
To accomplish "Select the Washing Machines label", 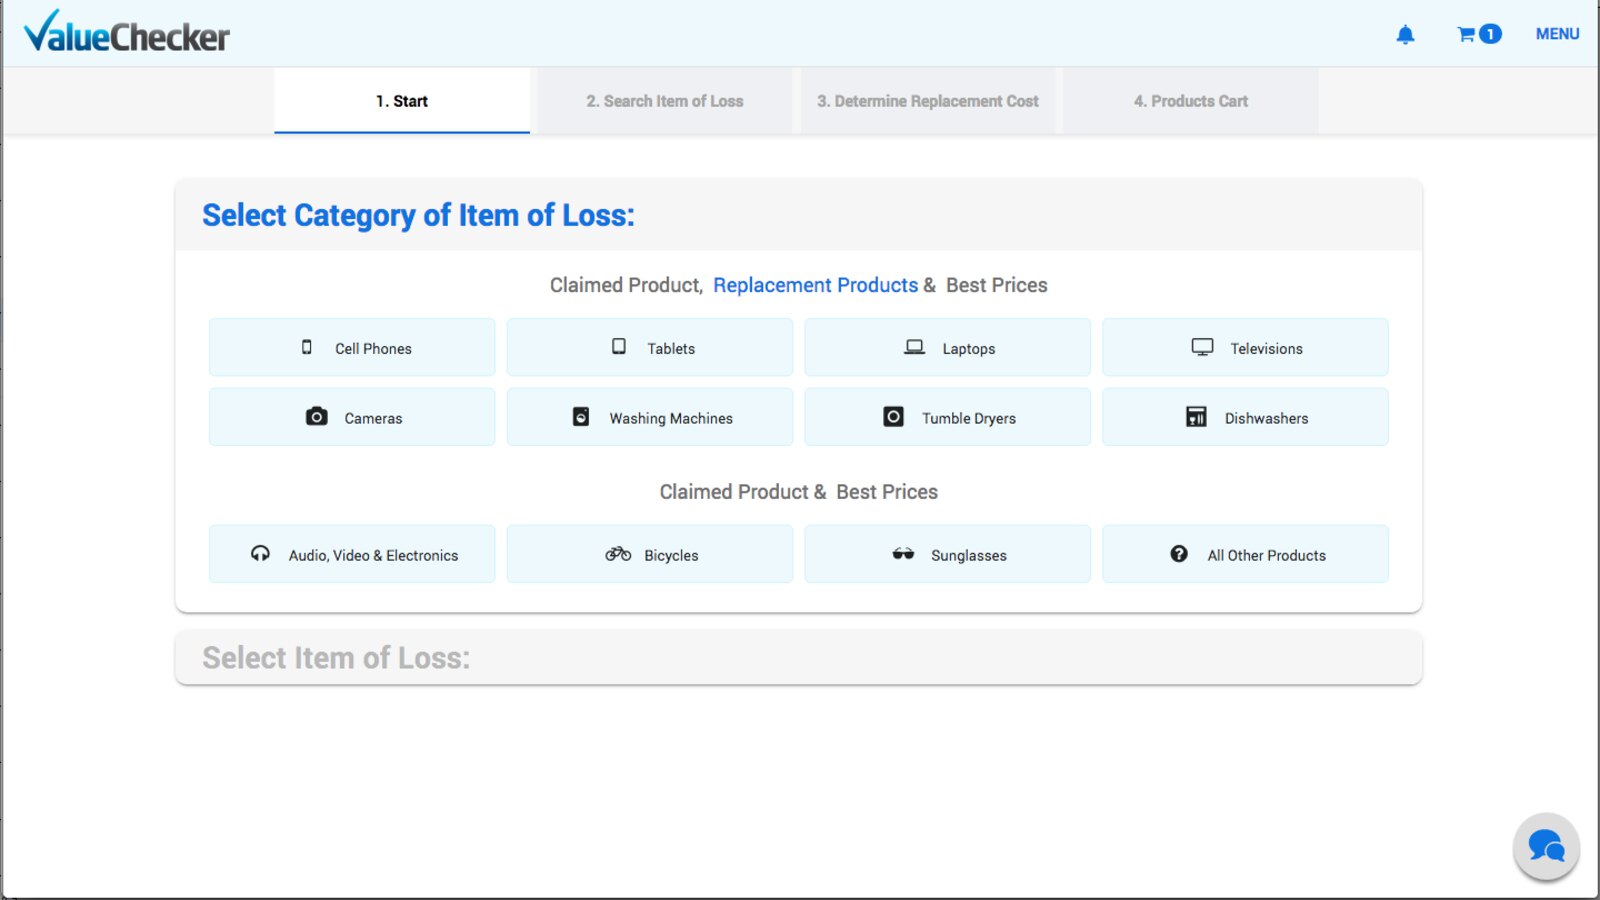I will (671, 419).
